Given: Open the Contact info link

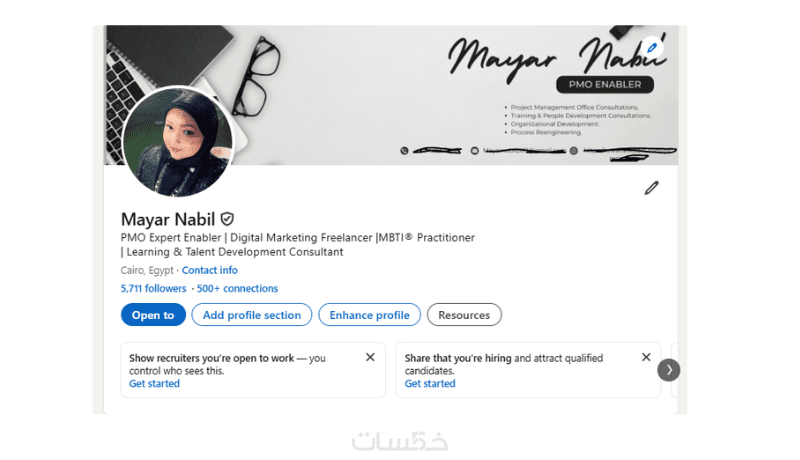Looking at the screenshot, I should click(210, 270).
